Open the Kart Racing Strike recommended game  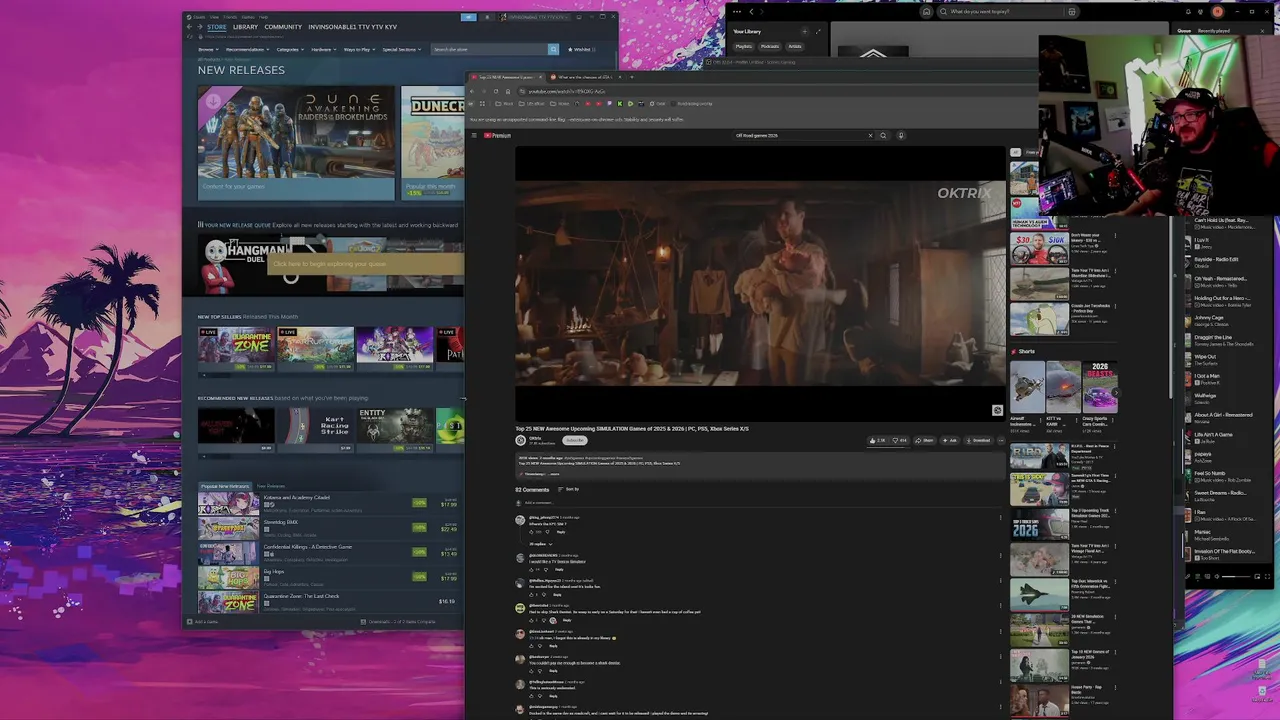pyautogui.click(x=316, y=428)
